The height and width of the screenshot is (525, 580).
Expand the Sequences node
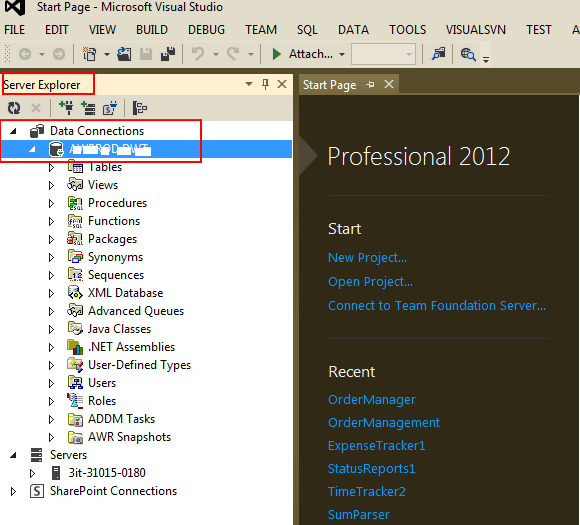point(51,275)
